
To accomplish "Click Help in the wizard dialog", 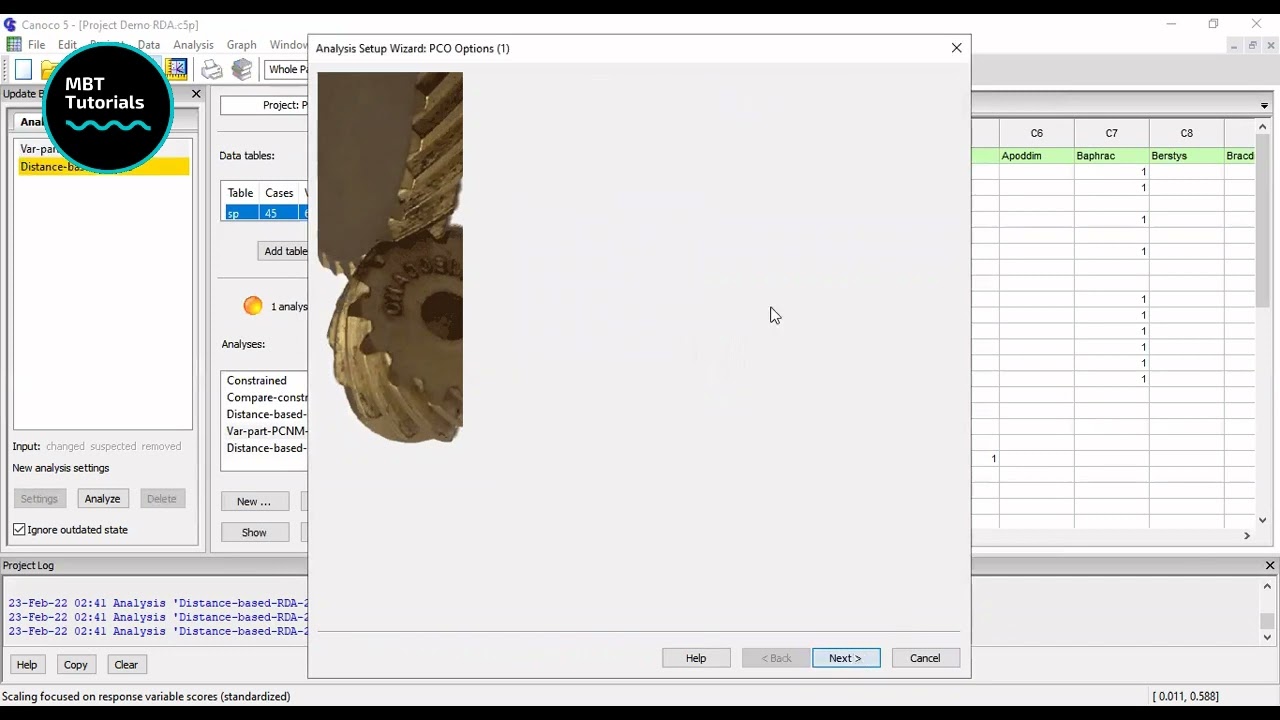I will pyautogui.click(x=696, y=658).
